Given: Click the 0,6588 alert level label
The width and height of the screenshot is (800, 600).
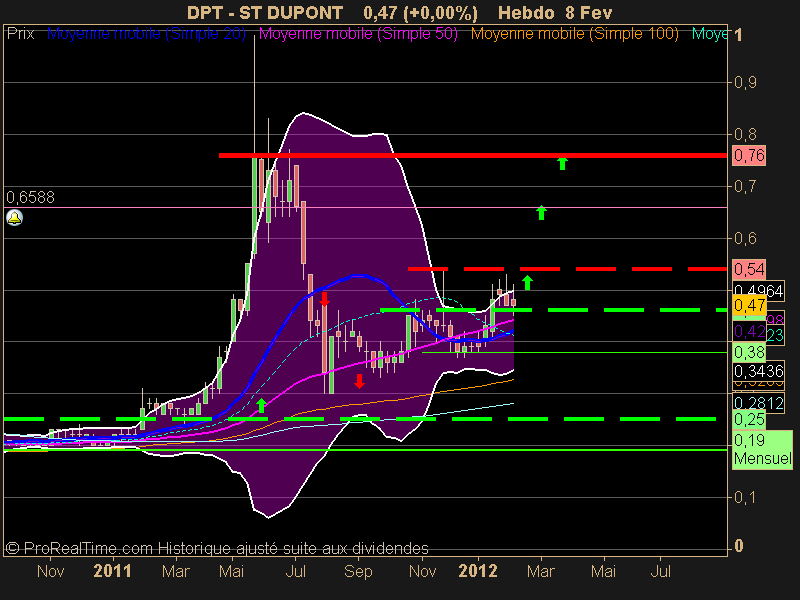Looking at the screenshot, I should (x=30, y=197).
